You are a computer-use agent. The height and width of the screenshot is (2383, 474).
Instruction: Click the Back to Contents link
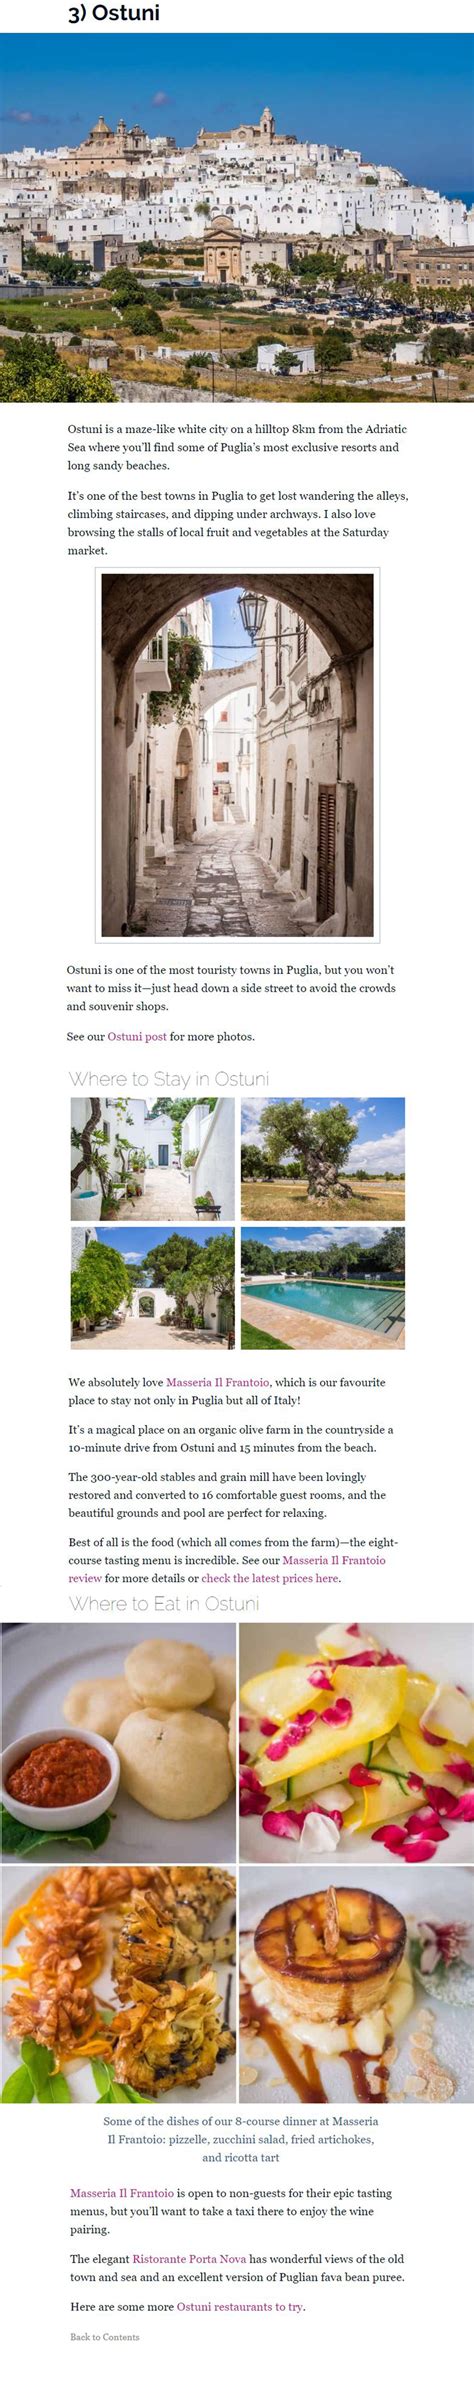[x=105, y=2337]
